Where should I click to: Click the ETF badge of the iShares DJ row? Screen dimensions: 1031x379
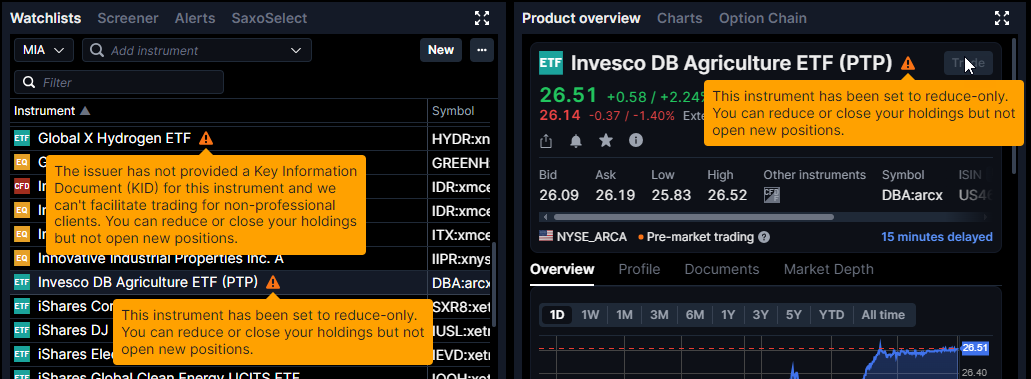pyautogui.click(x=22, y=330)
